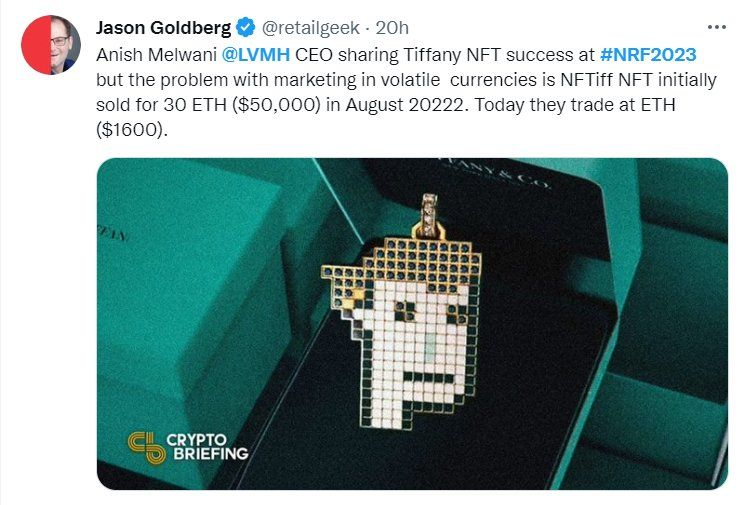Screen dimensions: 748x505
Task: Click the CRYPTO BRIEFING wordmark text
Action: (x=208, y=447)
